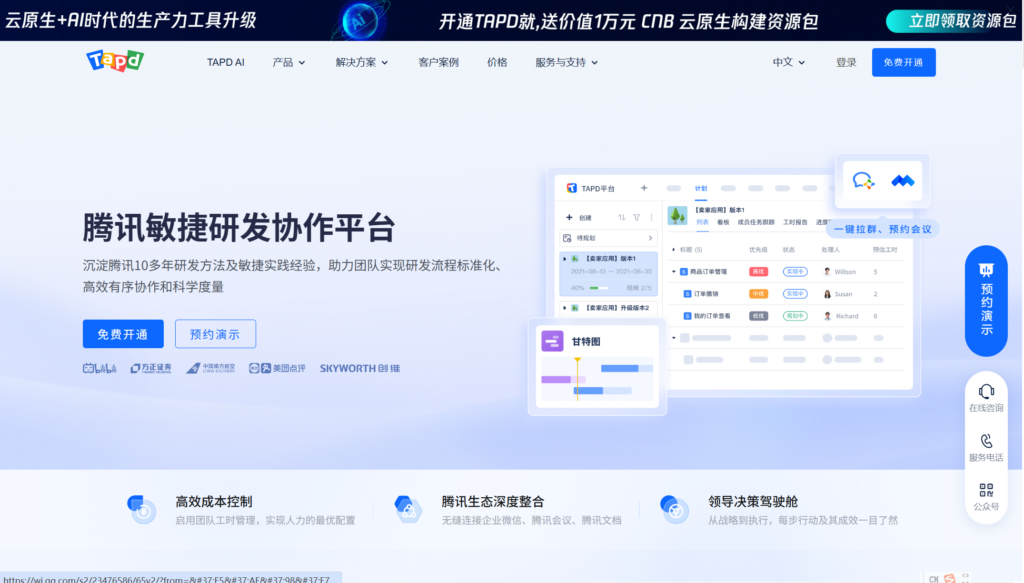Click the 高效成本控制 feature icon
1024x583 pixels.
(142, 509)
